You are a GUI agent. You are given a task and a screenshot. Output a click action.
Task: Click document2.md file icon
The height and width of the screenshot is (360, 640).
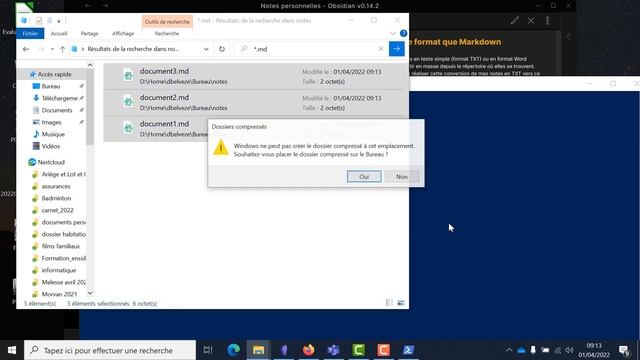[x=128, y=102]
